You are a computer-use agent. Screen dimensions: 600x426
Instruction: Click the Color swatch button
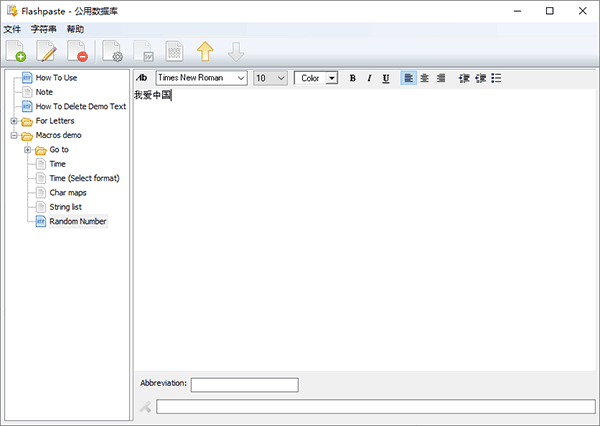310,78
